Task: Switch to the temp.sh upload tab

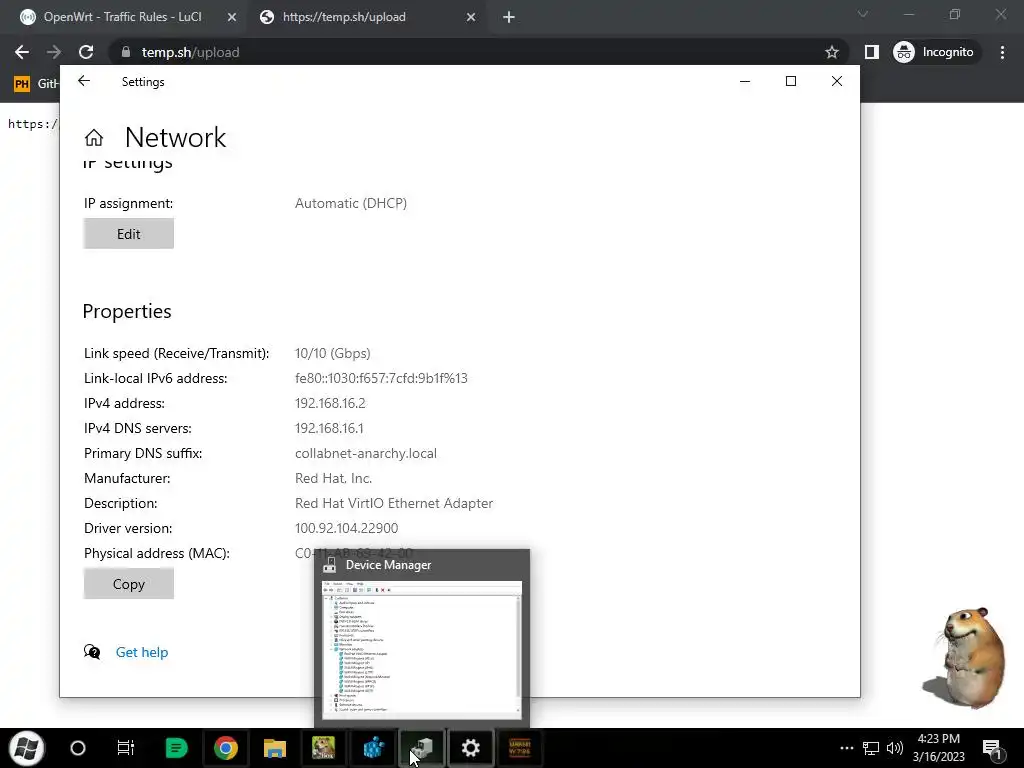Action: point(344,17)
